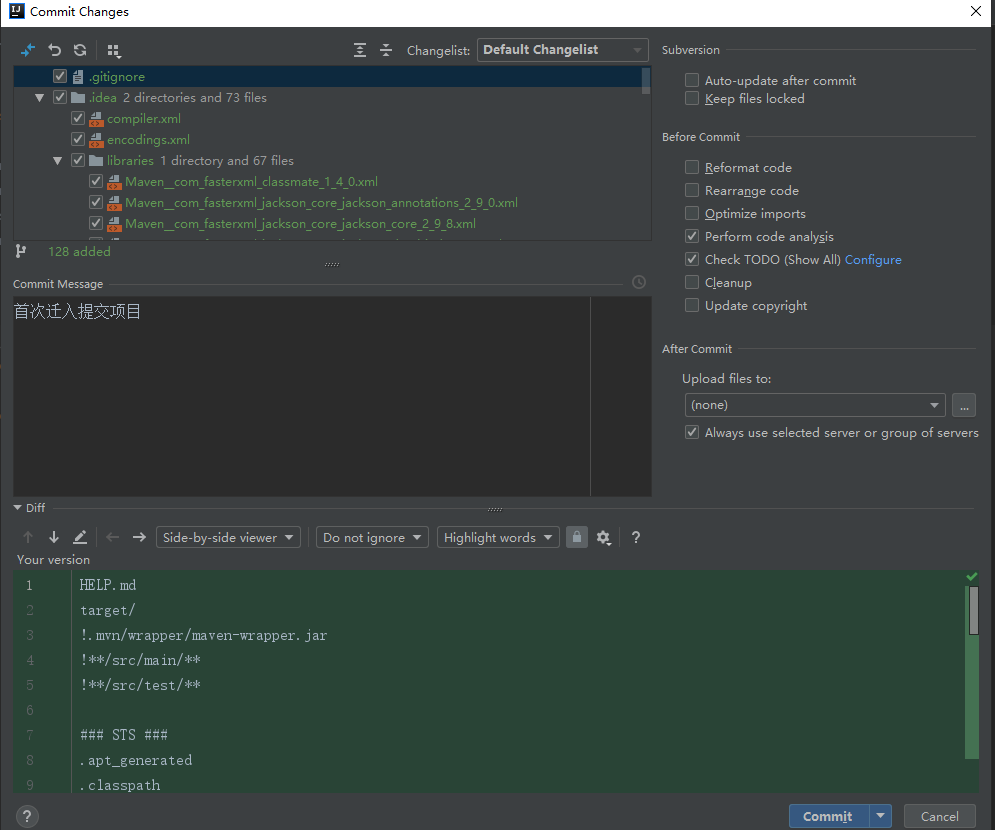This screenshot has width=995, height=830.
Task: Uncheck Maven classmate_1_4_0.xml checkbox
Action: tap(96, 181)
